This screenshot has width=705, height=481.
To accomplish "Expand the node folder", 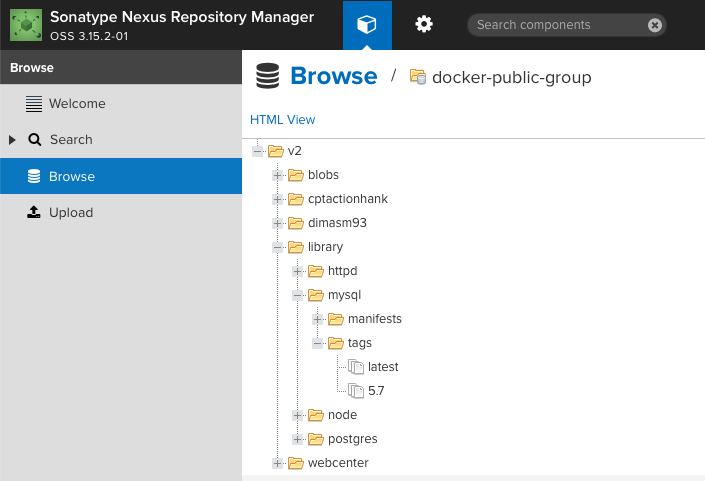I will point(297,415).
